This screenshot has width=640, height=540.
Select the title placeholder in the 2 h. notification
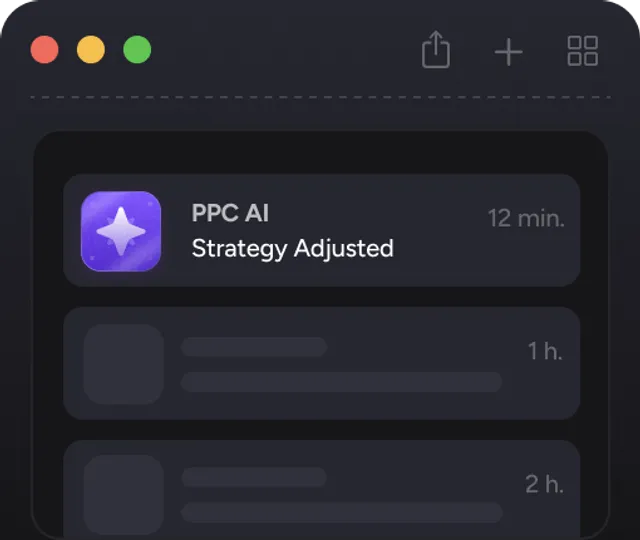[254, 477]
